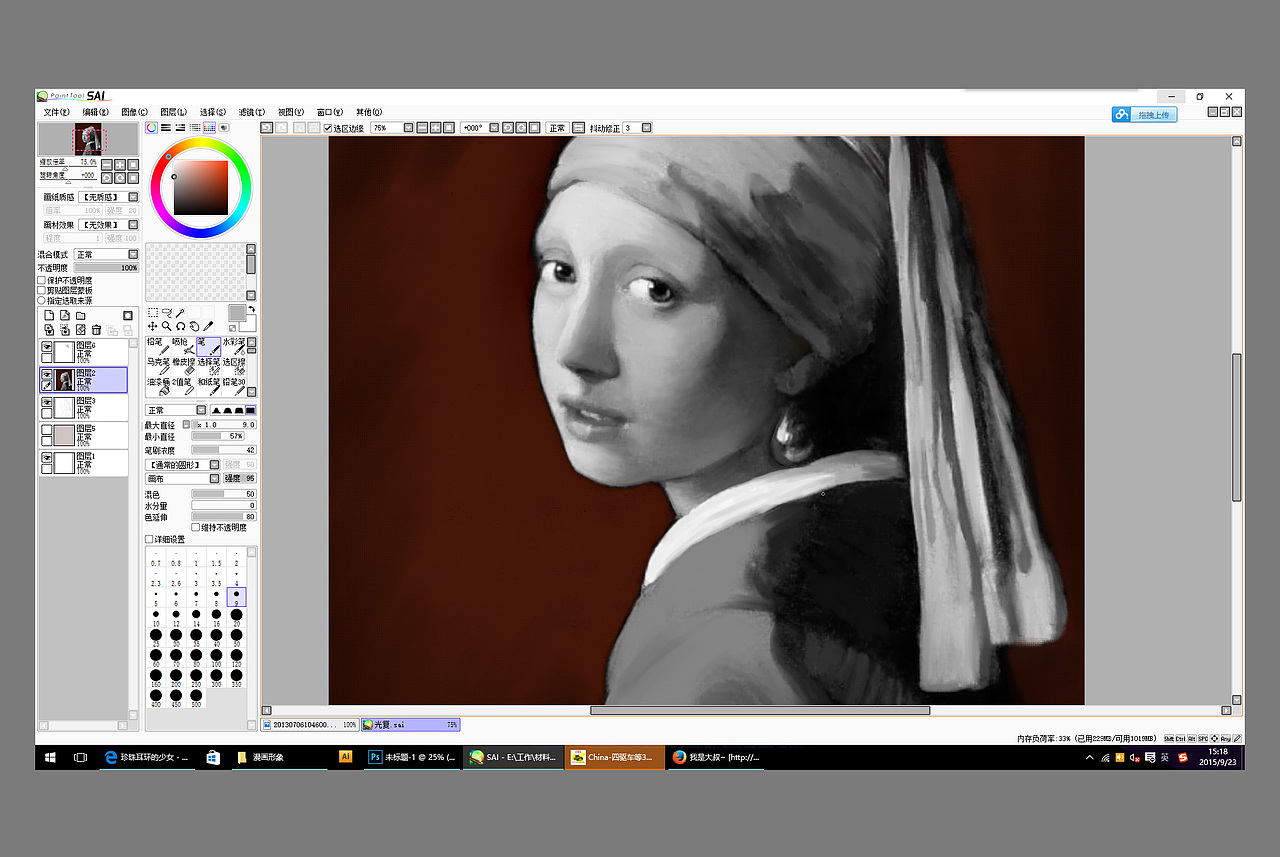Screen dimensions: 1280x857
Task: Hide layer 图层1 with eye icon
Action: (x=47, y=458)
